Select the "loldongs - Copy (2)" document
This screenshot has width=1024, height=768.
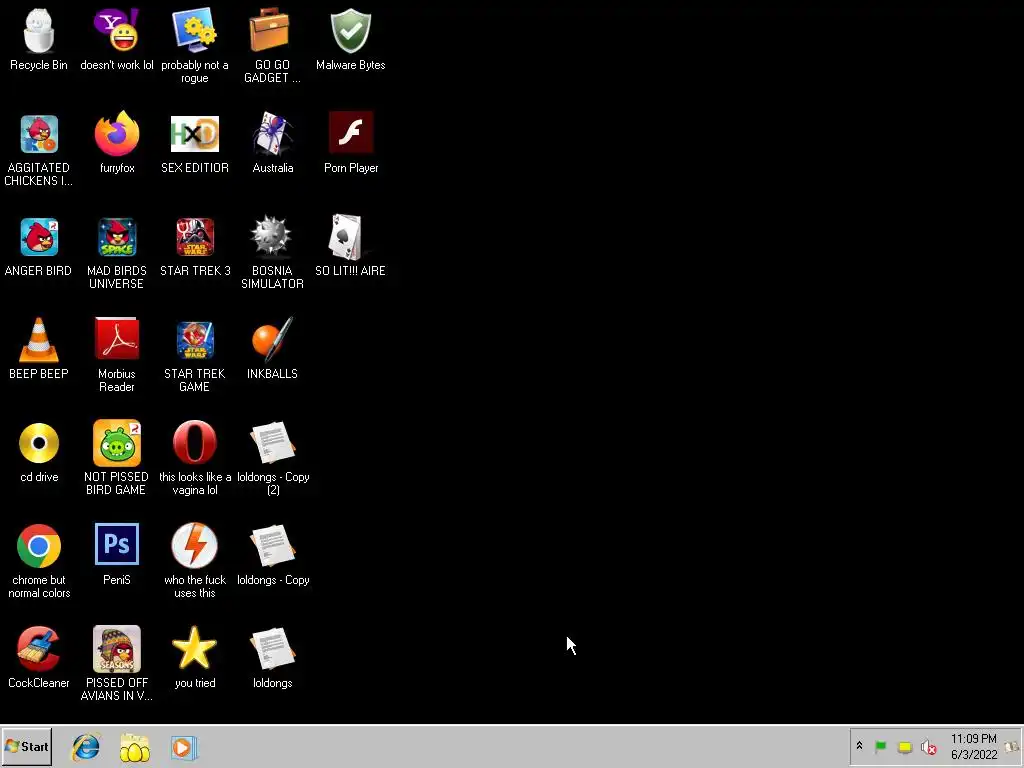tap(272, 443)
